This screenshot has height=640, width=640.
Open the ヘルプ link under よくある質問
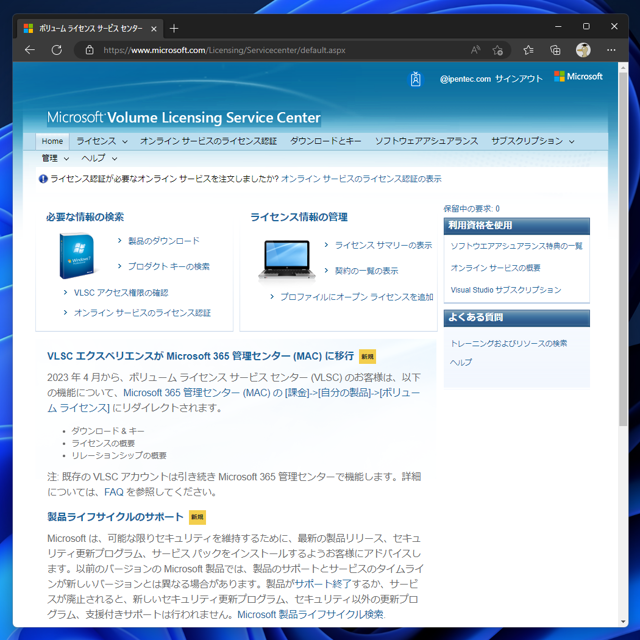click(461, 362)
